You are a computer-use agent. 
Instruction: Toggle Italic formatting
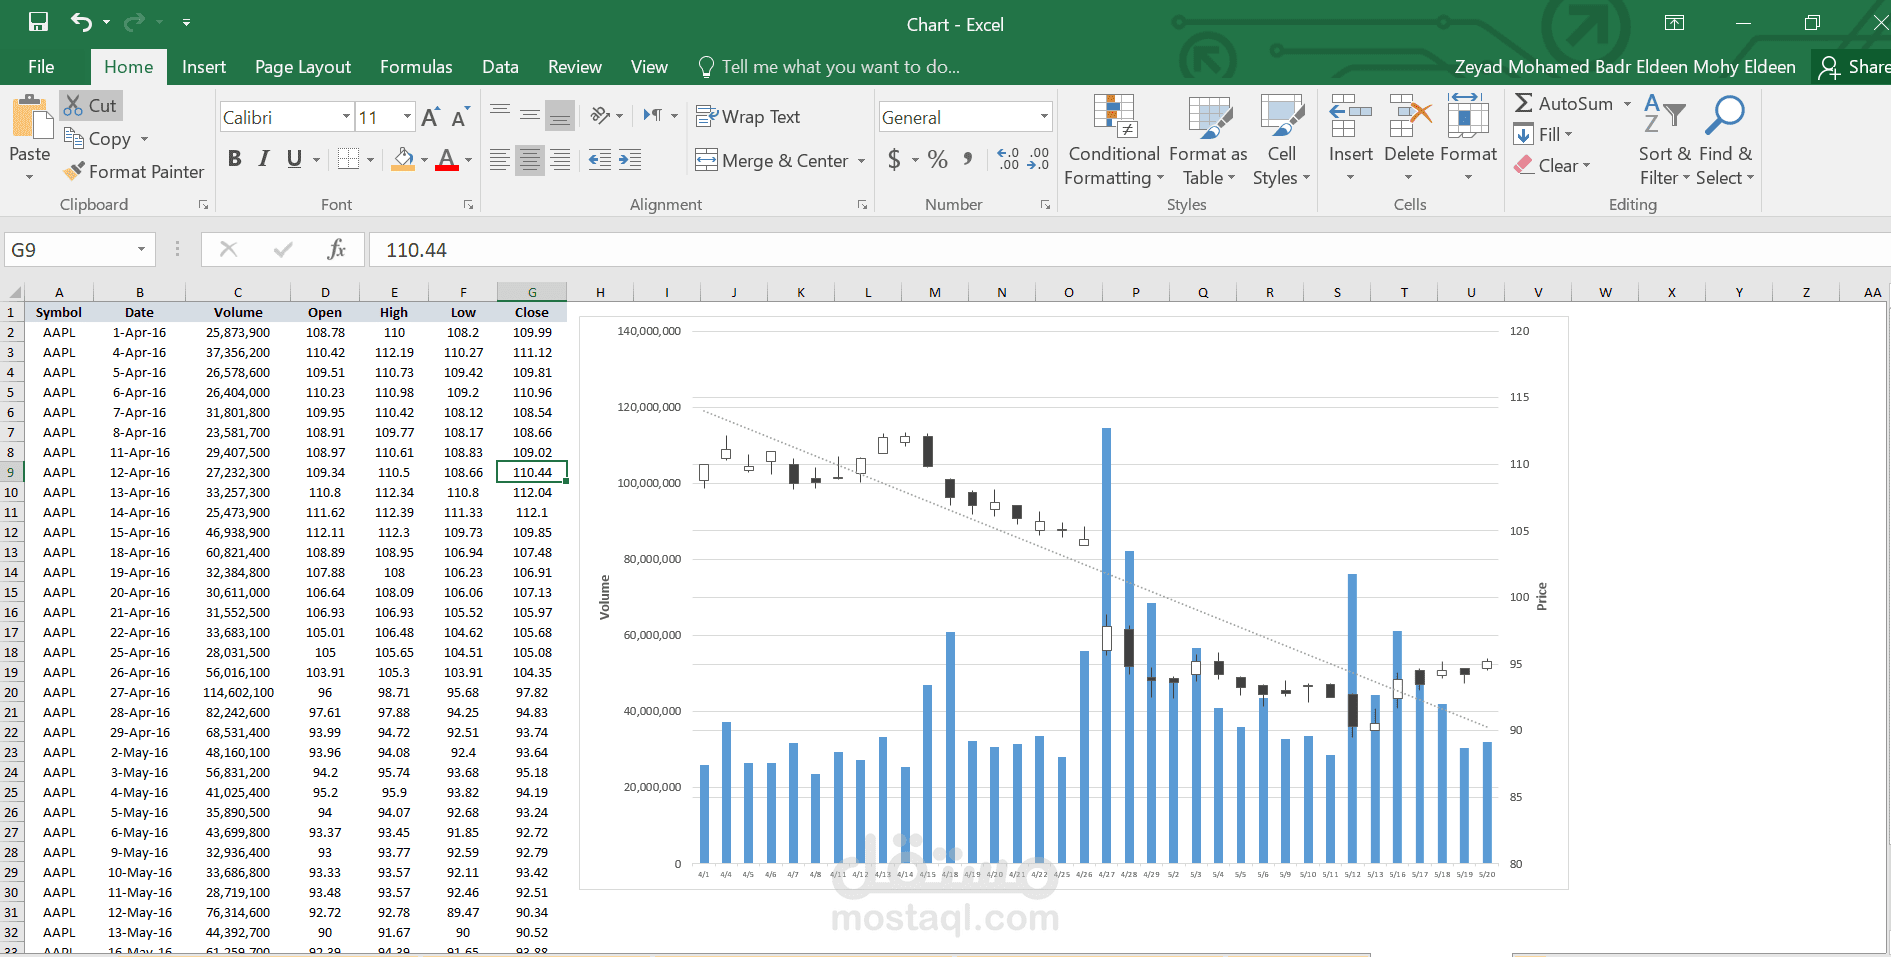pos(264,159)
